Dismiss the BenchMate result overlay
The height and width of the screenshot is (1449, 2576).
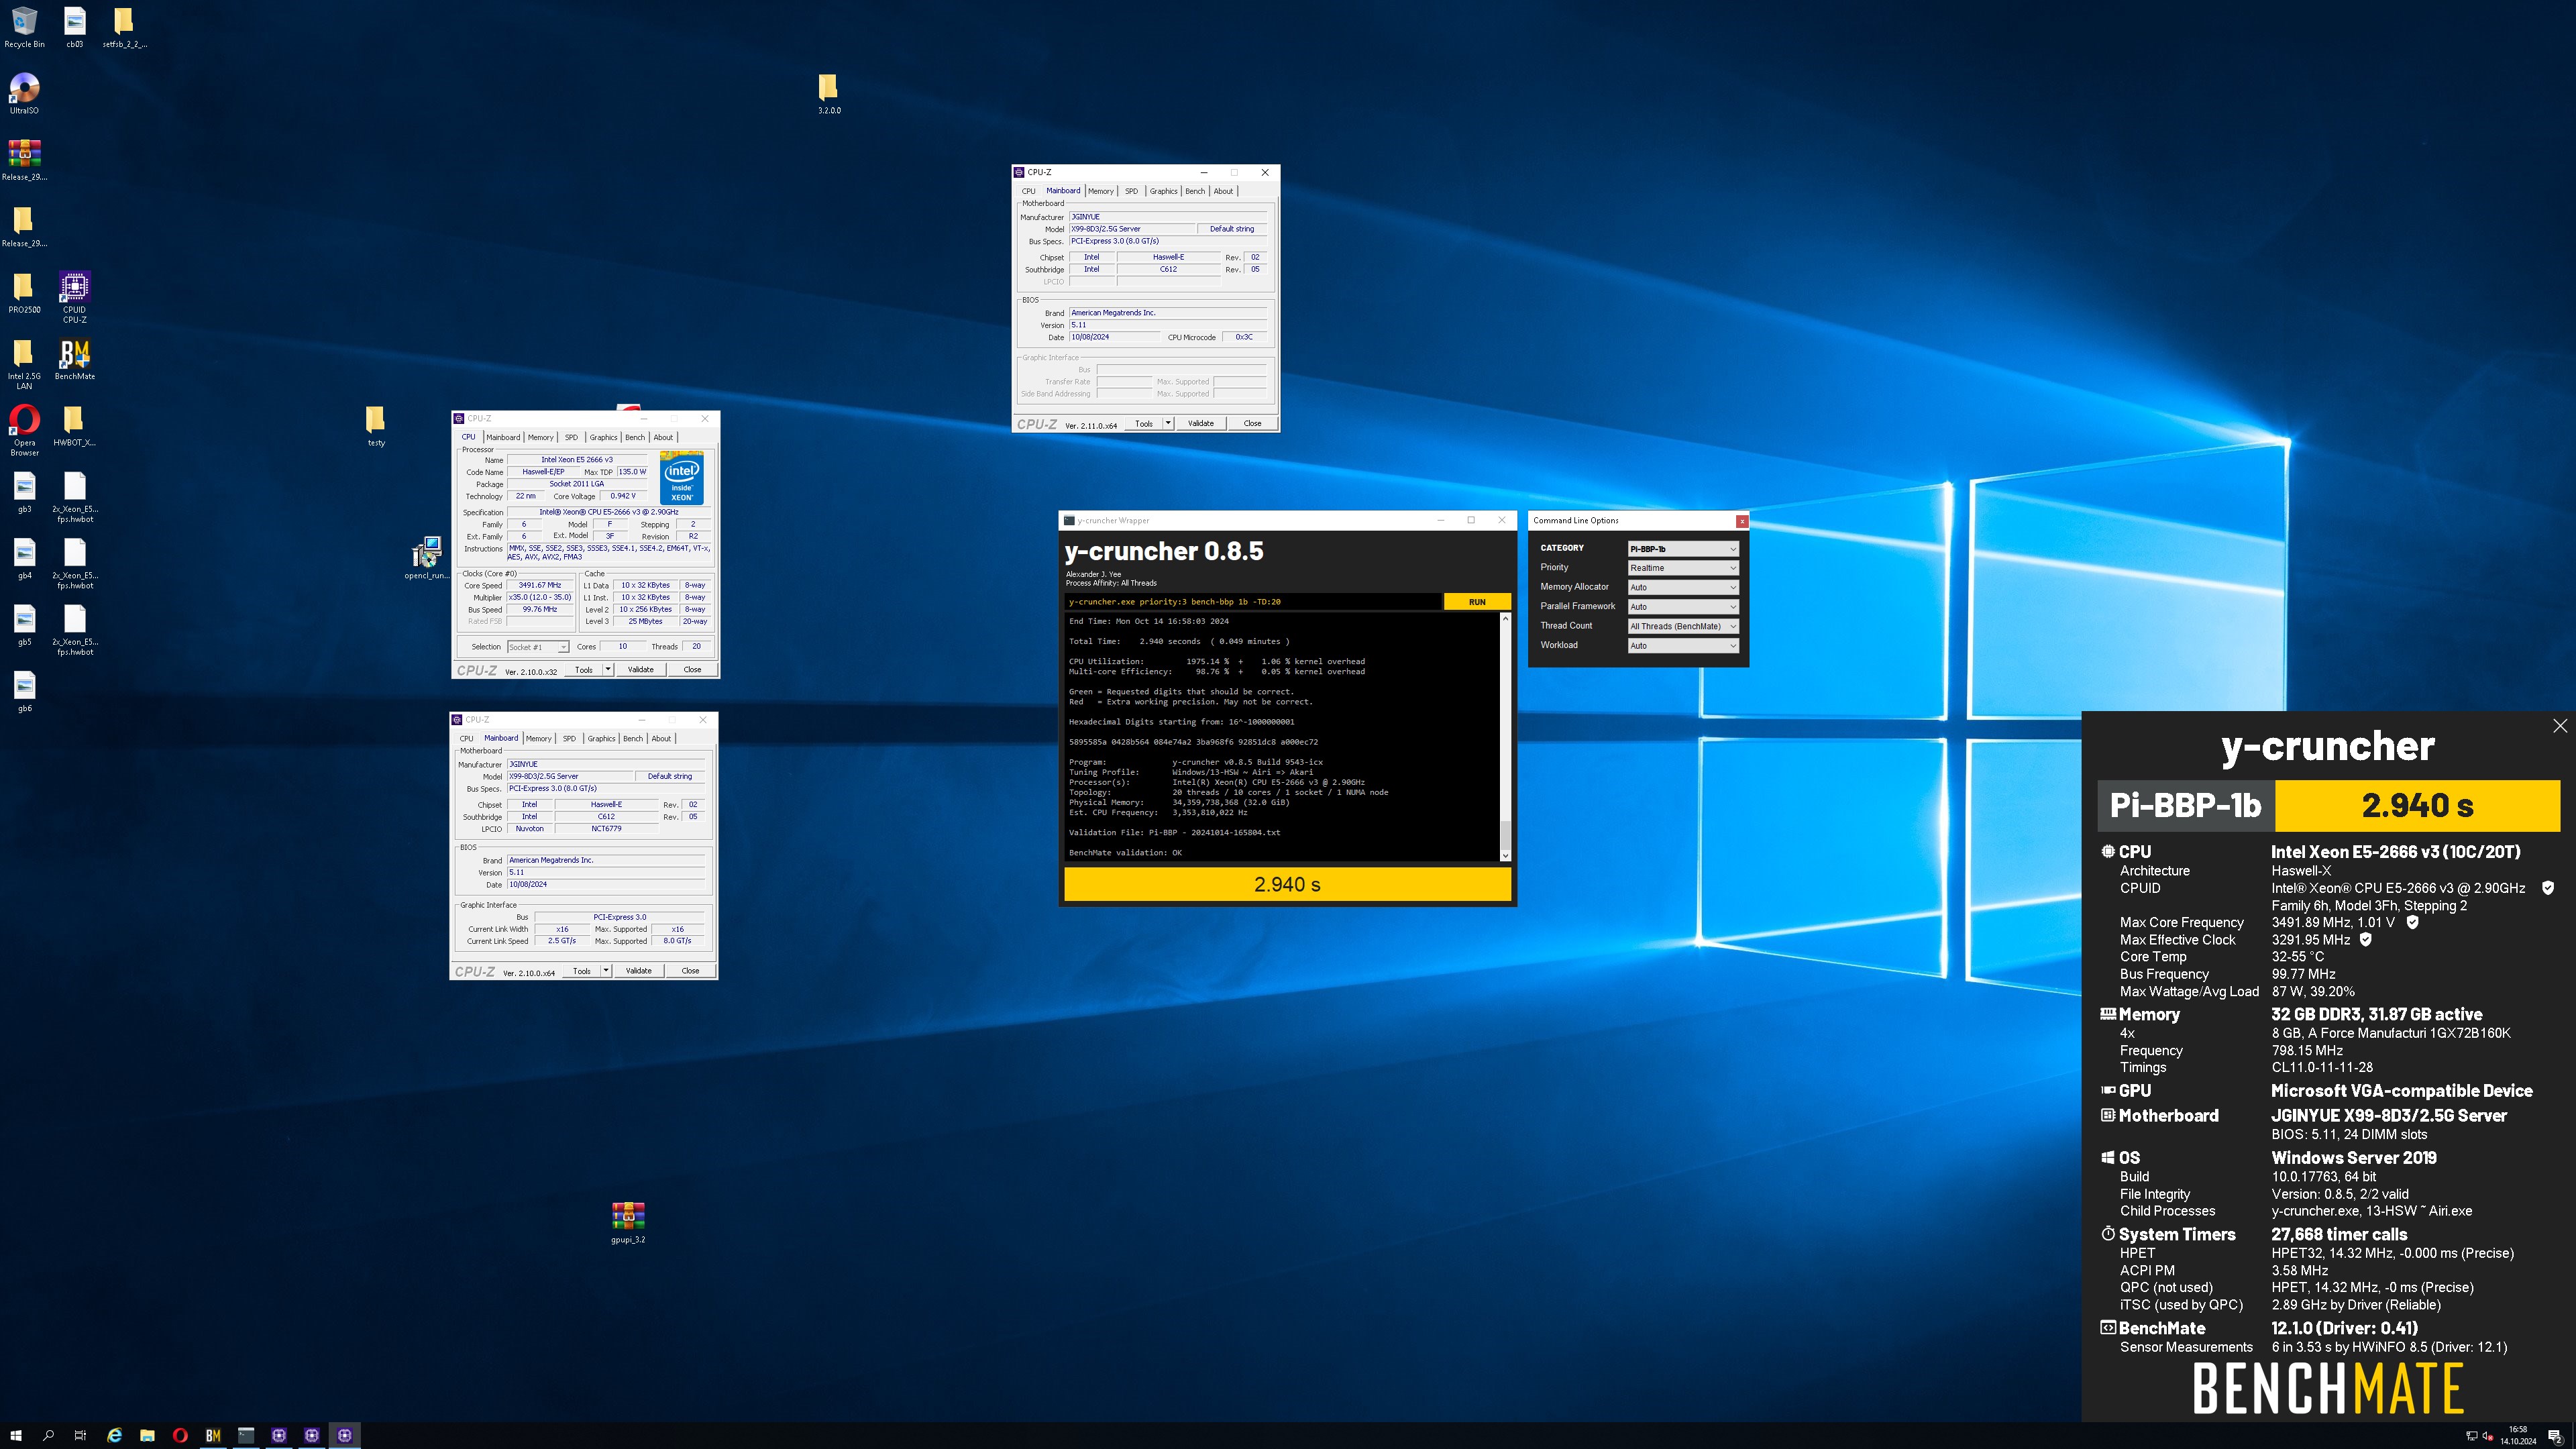pyautogui.click(x=2559, y=726)
